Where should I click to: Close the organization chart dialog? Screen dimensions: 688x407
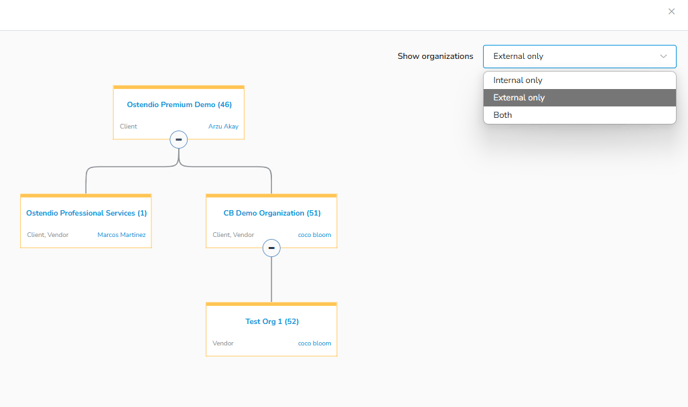[671, 11]
